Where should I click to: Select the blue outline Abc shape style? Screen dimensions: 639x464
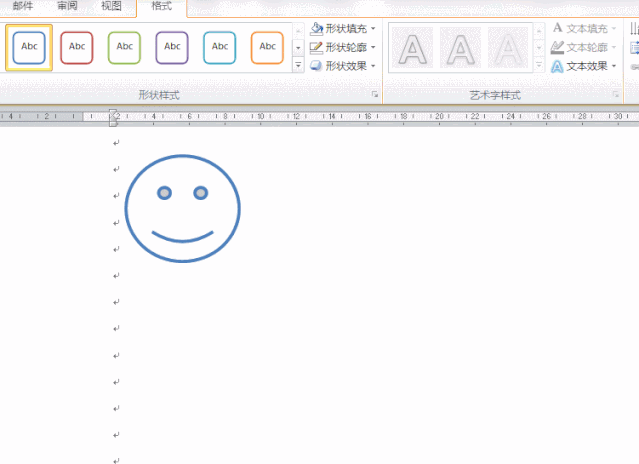click(29, 48)
